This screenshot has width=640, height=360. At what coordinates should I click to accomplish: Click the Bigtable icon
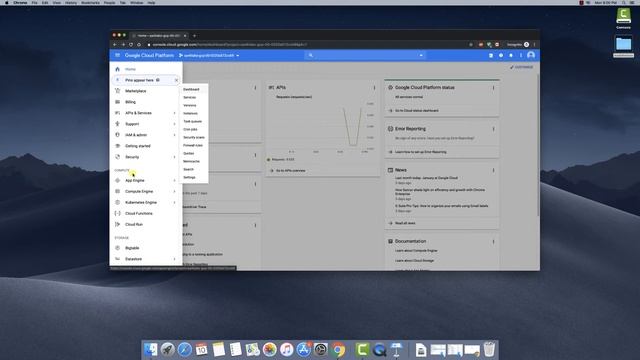point(118,248)
